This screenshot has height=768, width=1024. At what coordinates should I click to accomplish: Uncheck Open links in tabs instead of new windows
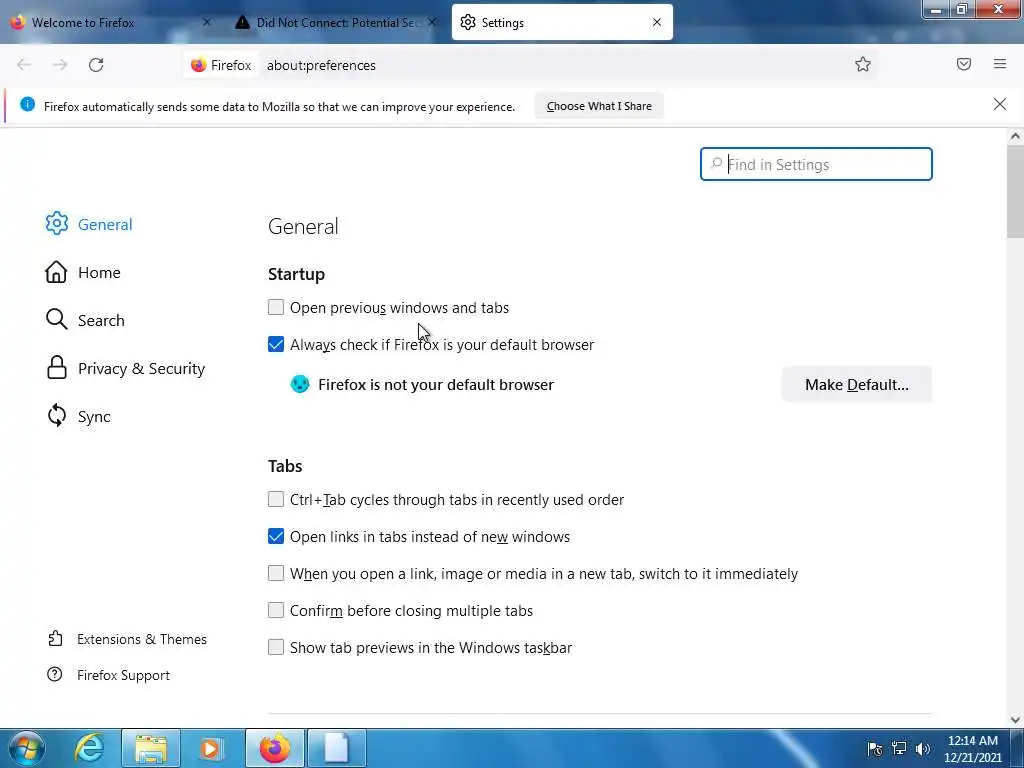(x=276, y=536)
